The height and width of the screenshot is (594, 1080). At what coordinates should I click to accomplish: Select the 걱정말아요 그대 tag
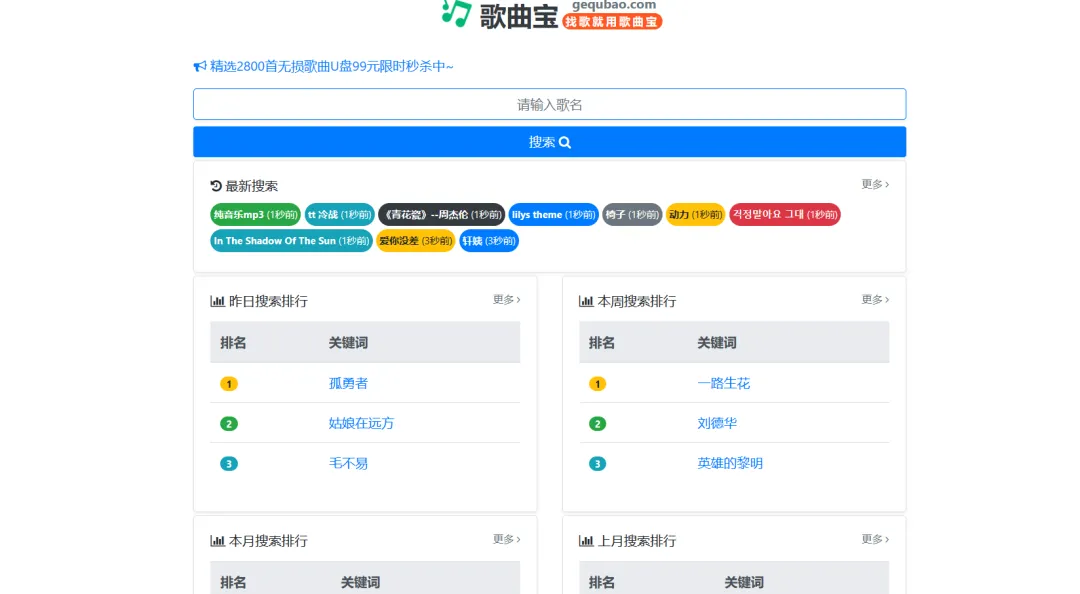785,214
